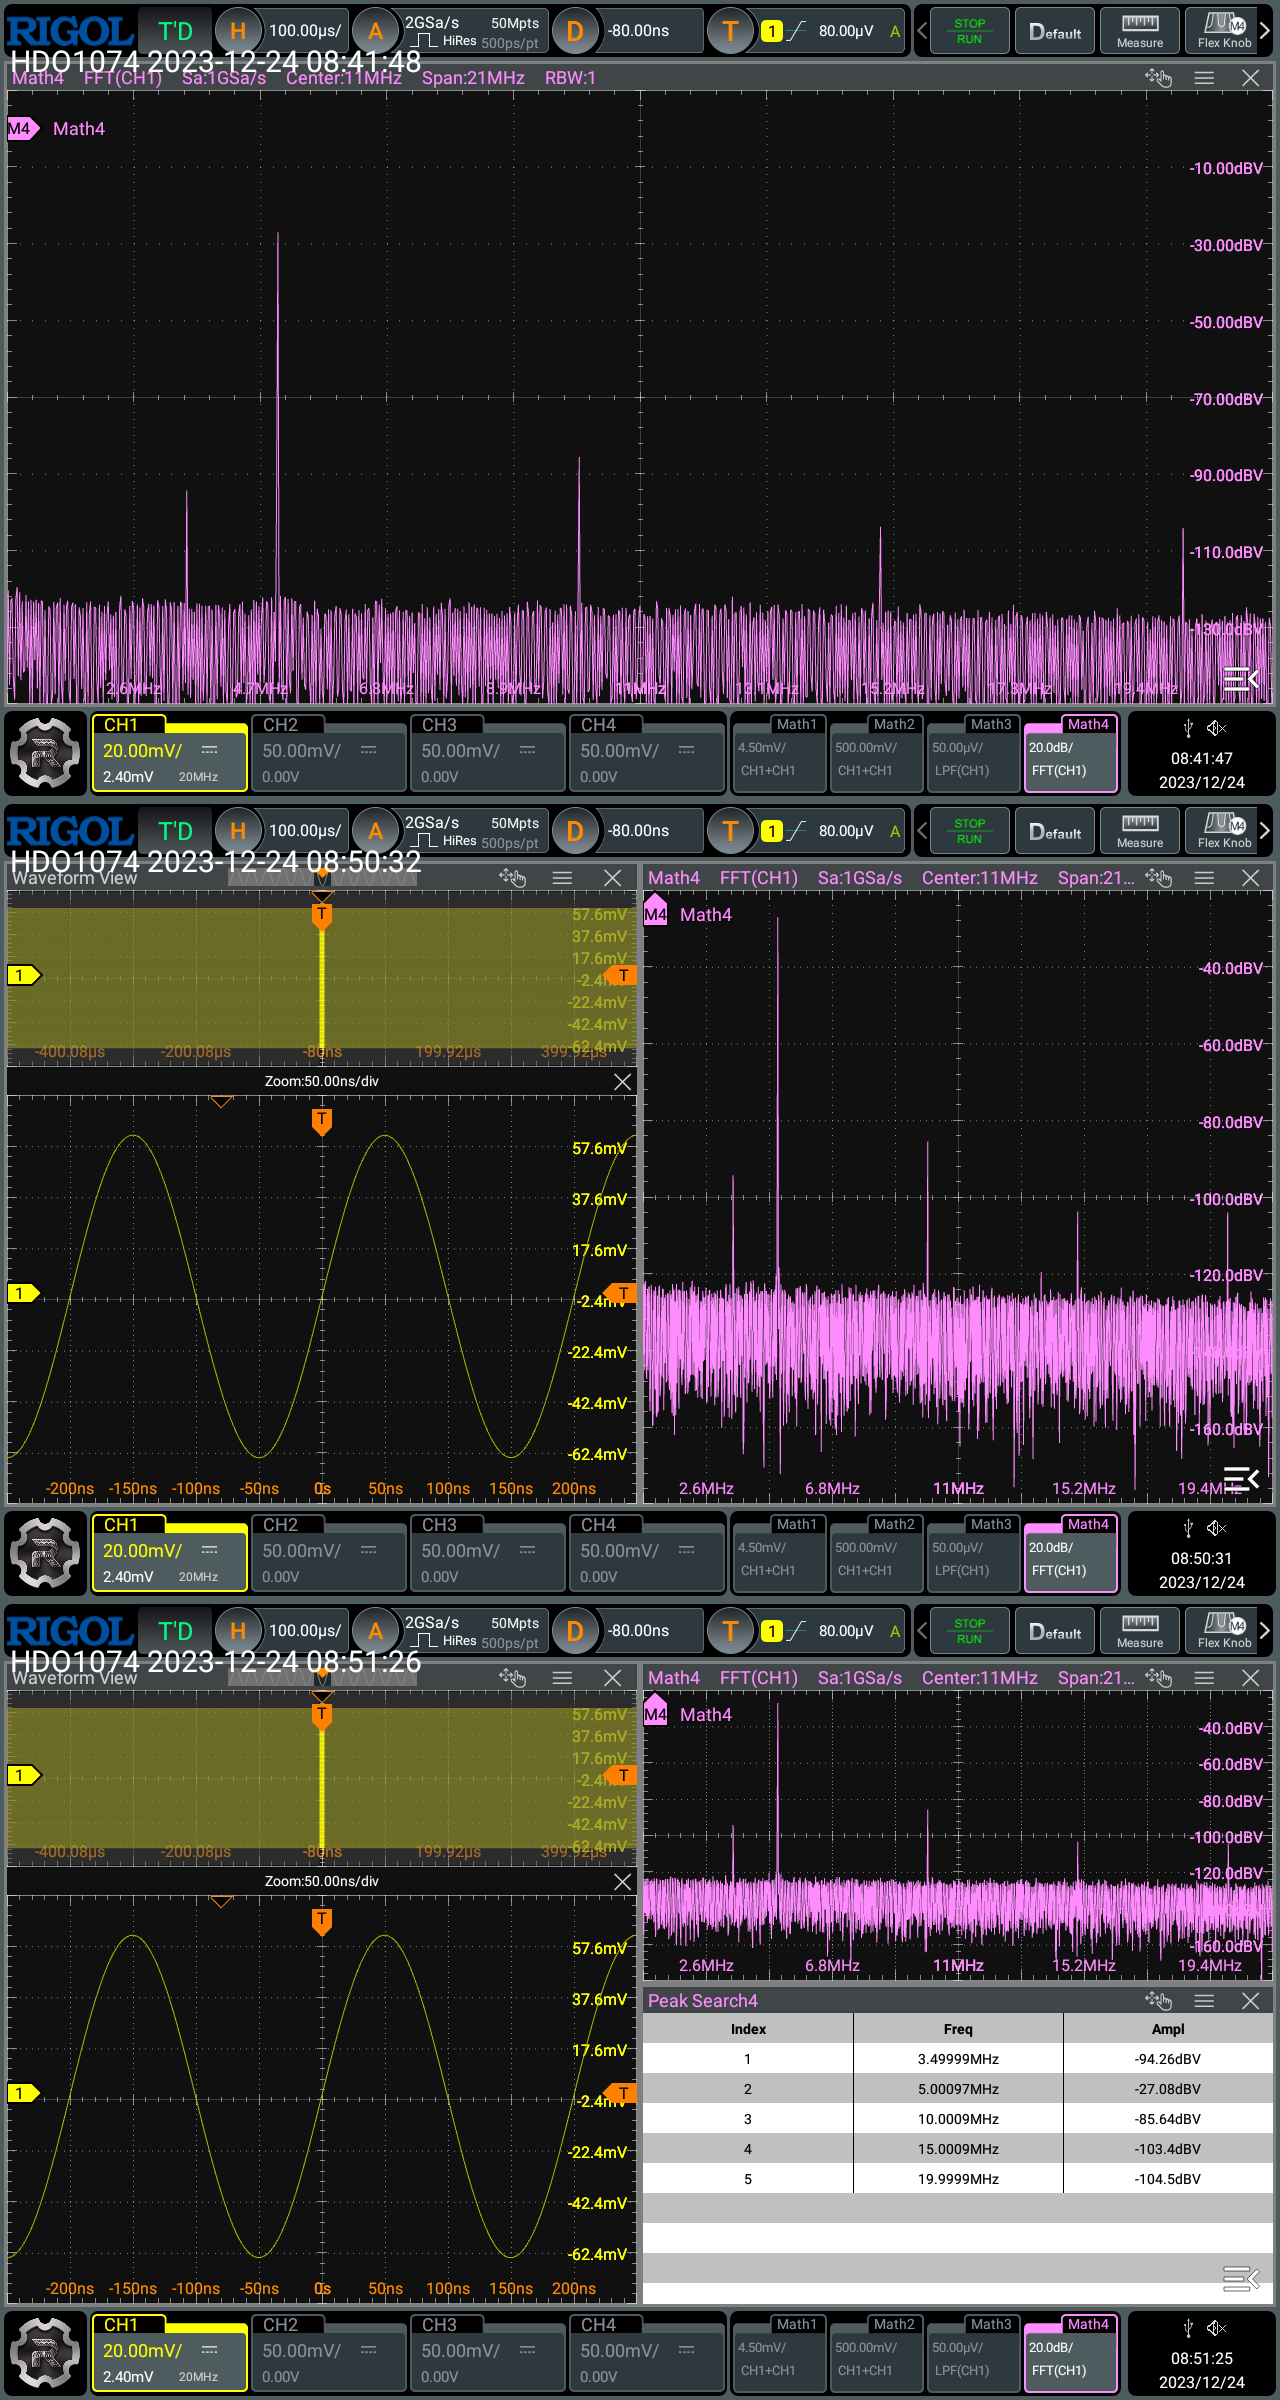Open the Rigol gear function menu above the 08:41:47 clock
Viewport: 1280px width, 2400px height.
click(45, 754)
